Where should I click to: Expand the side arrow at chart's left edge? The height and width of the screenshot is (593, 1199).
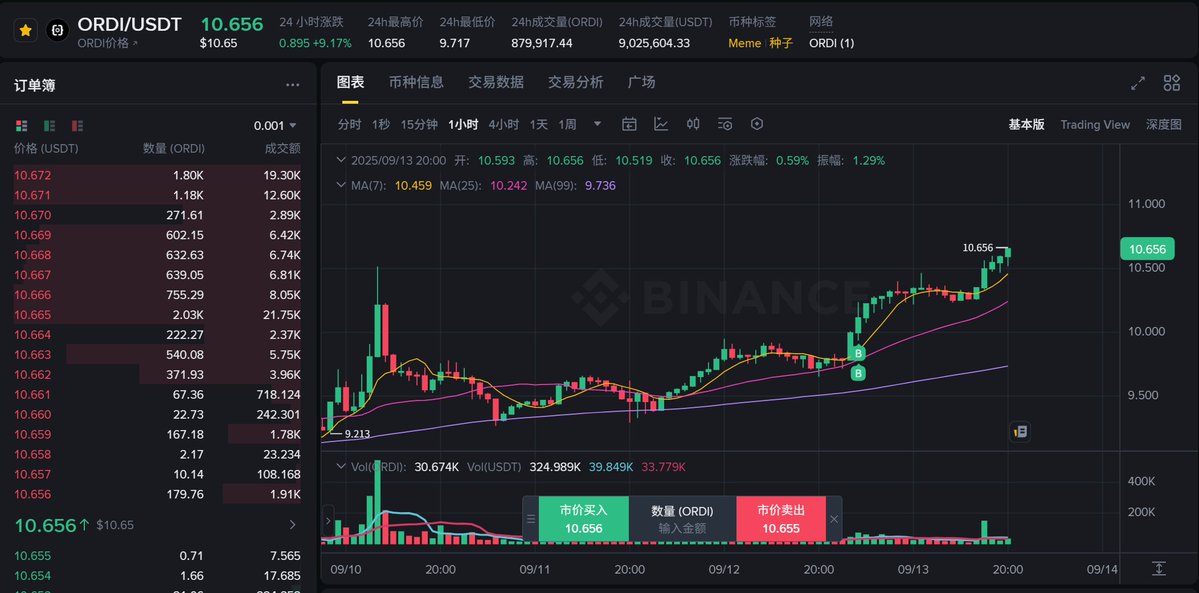pos(329,522)
